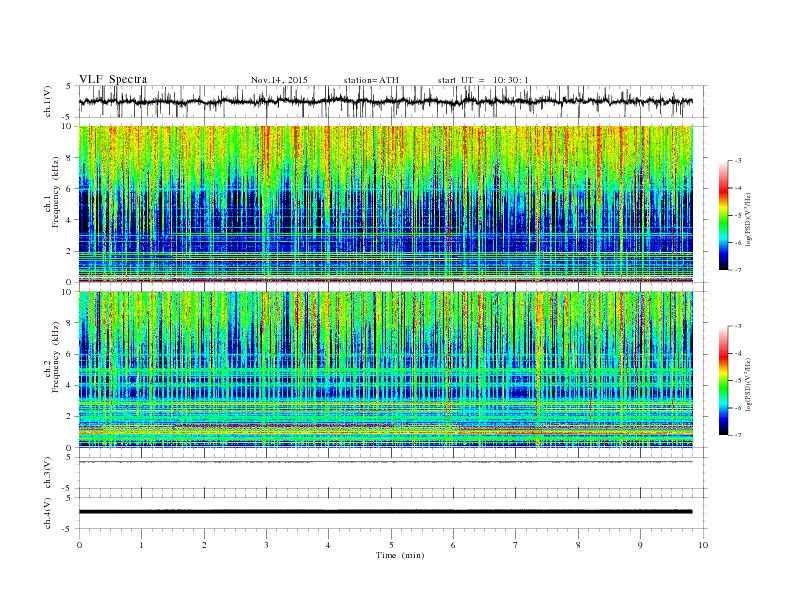Click the time axis tick label "10"

click(x=703, y=545)
